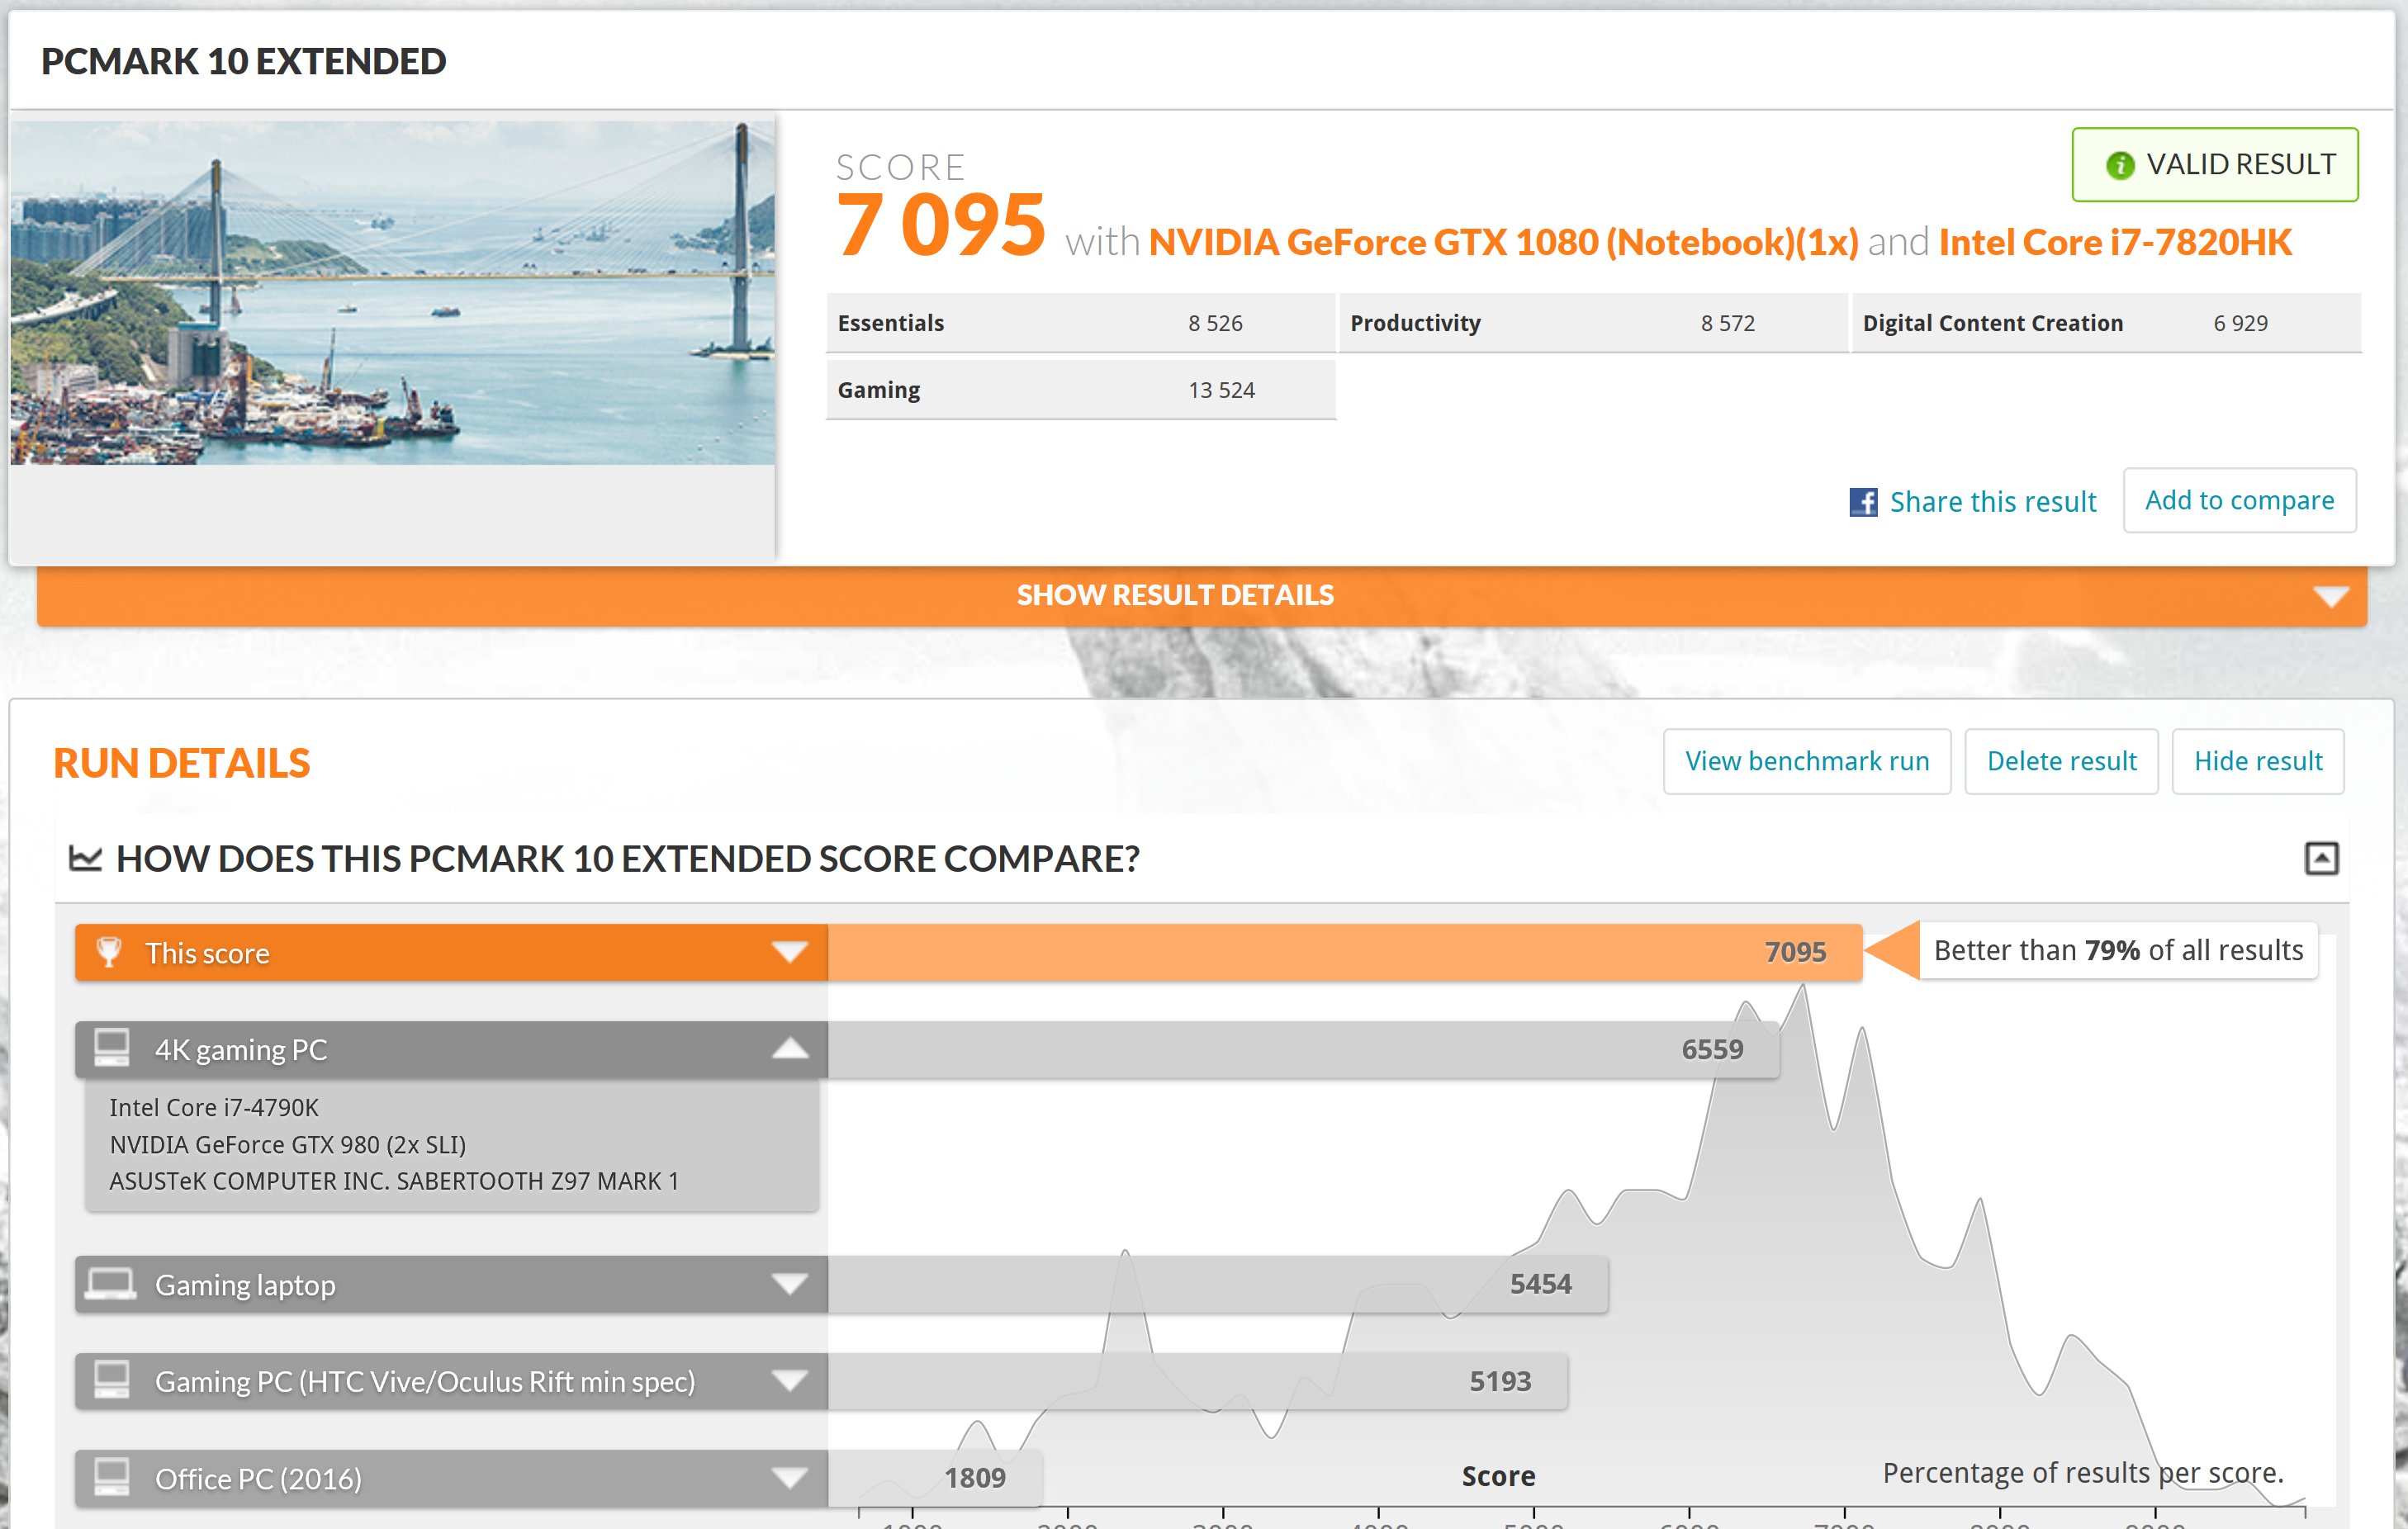Click the Delete result button

tap(2061, 761)
